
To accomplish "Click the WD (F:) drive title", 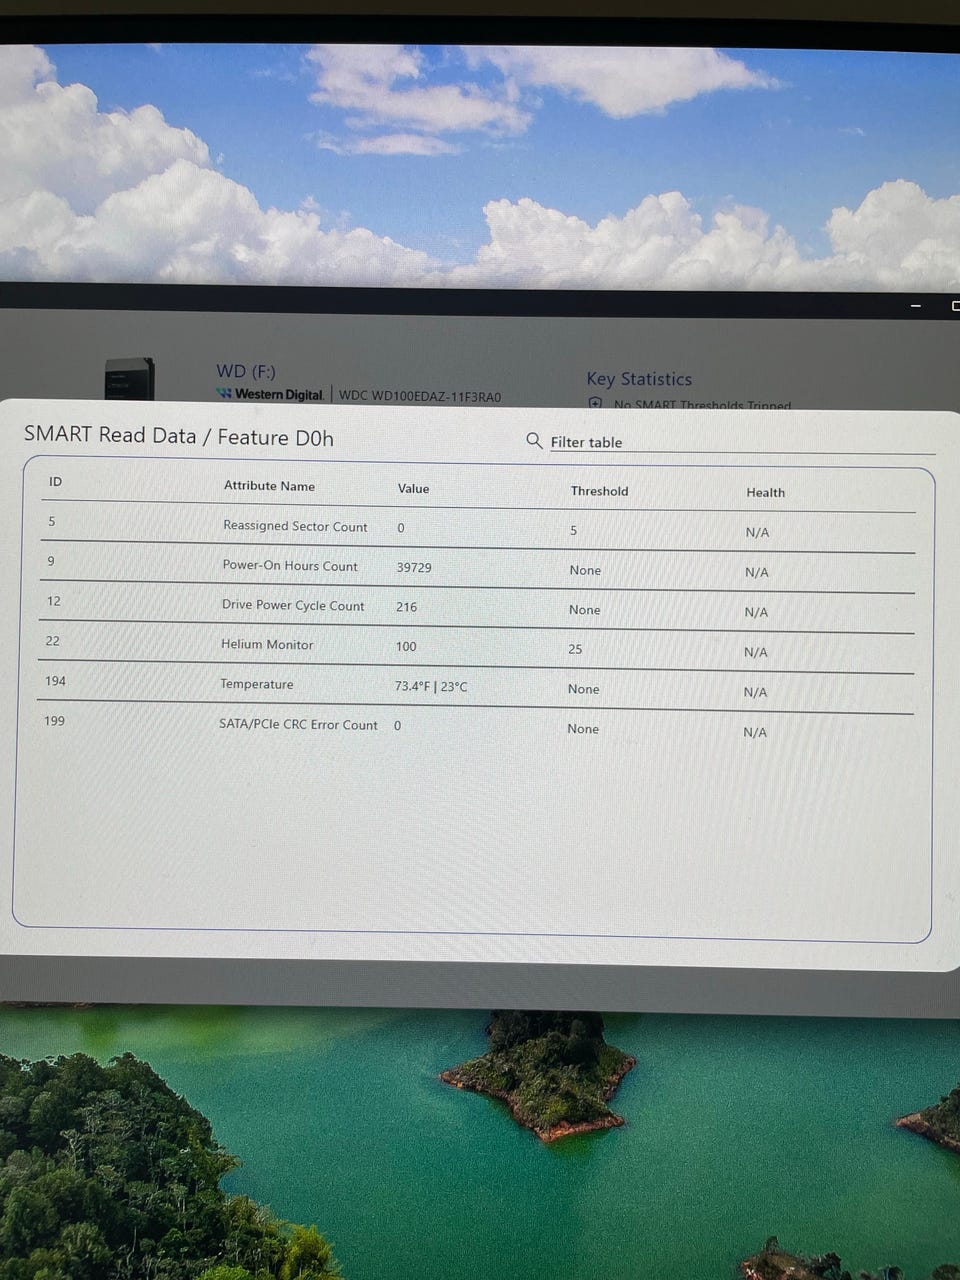I will coord(246,371).
